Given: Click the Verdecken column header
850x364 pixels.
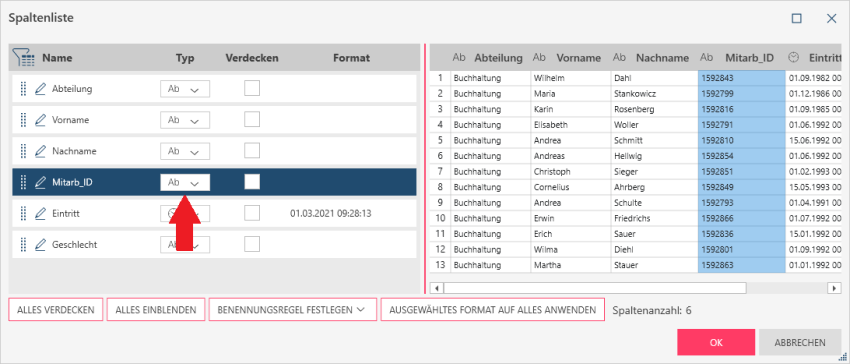Looking at the screenshot, I should (252, 58).
